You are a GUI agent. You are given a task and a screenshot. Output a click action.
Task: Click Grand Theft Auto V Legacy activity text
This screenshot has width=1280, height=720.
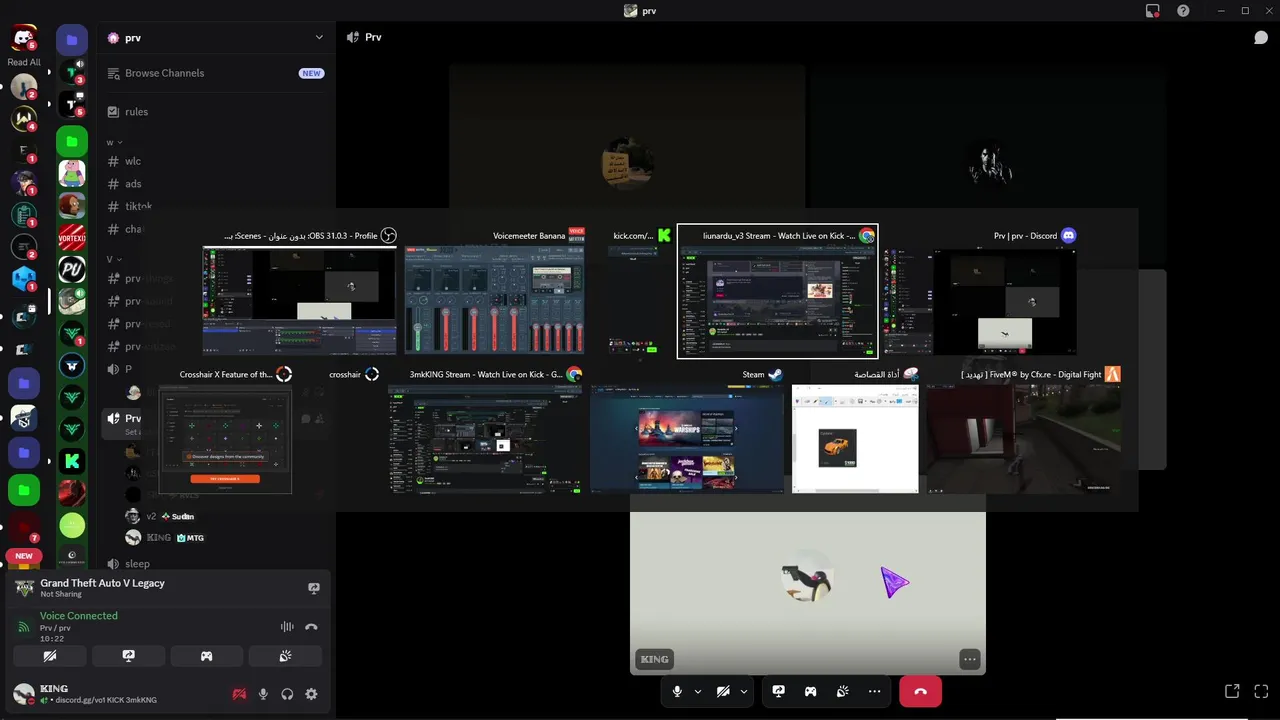pos(102,583)
